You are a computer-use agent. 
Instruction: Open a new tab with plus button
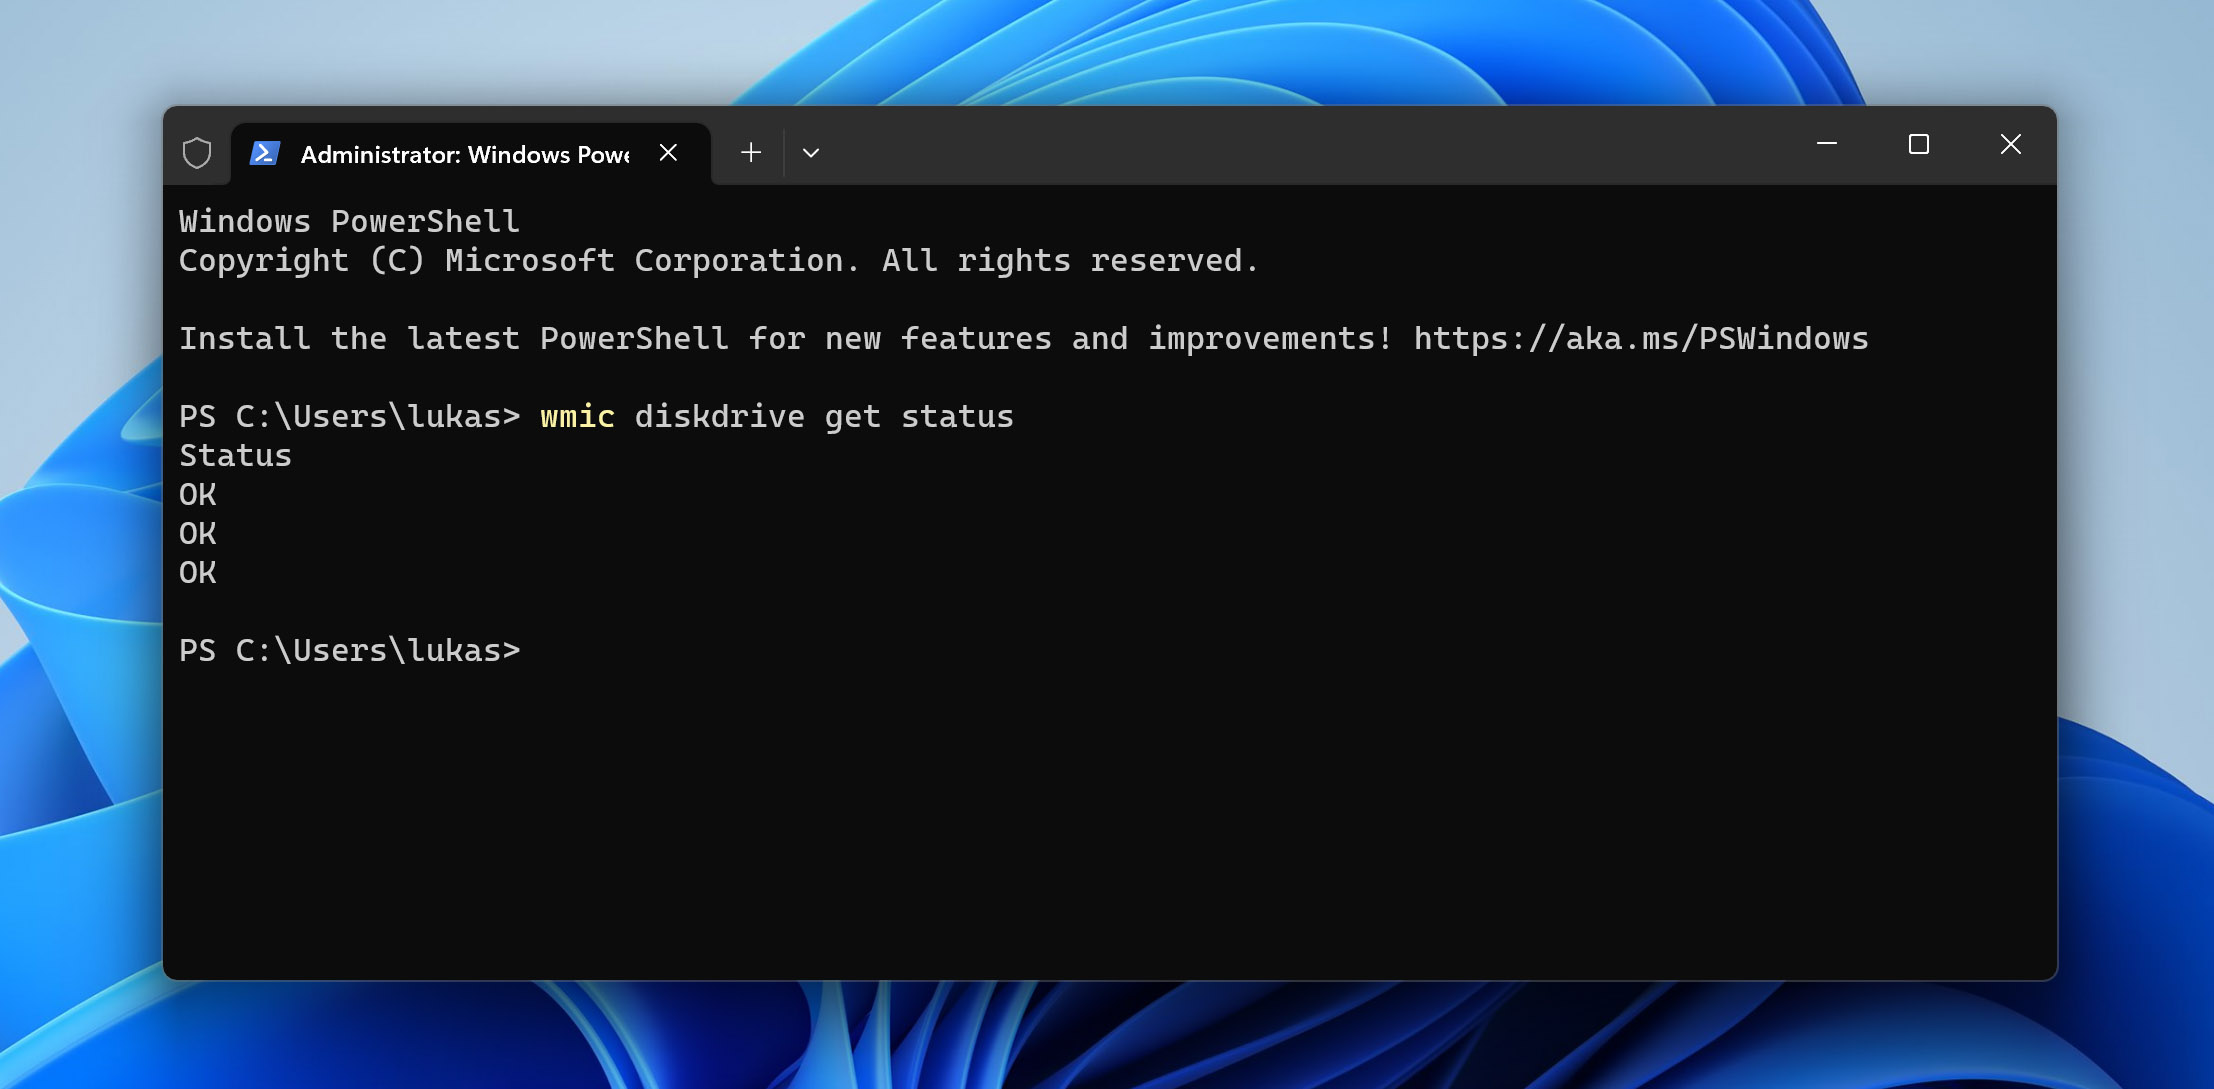point(751,153)
